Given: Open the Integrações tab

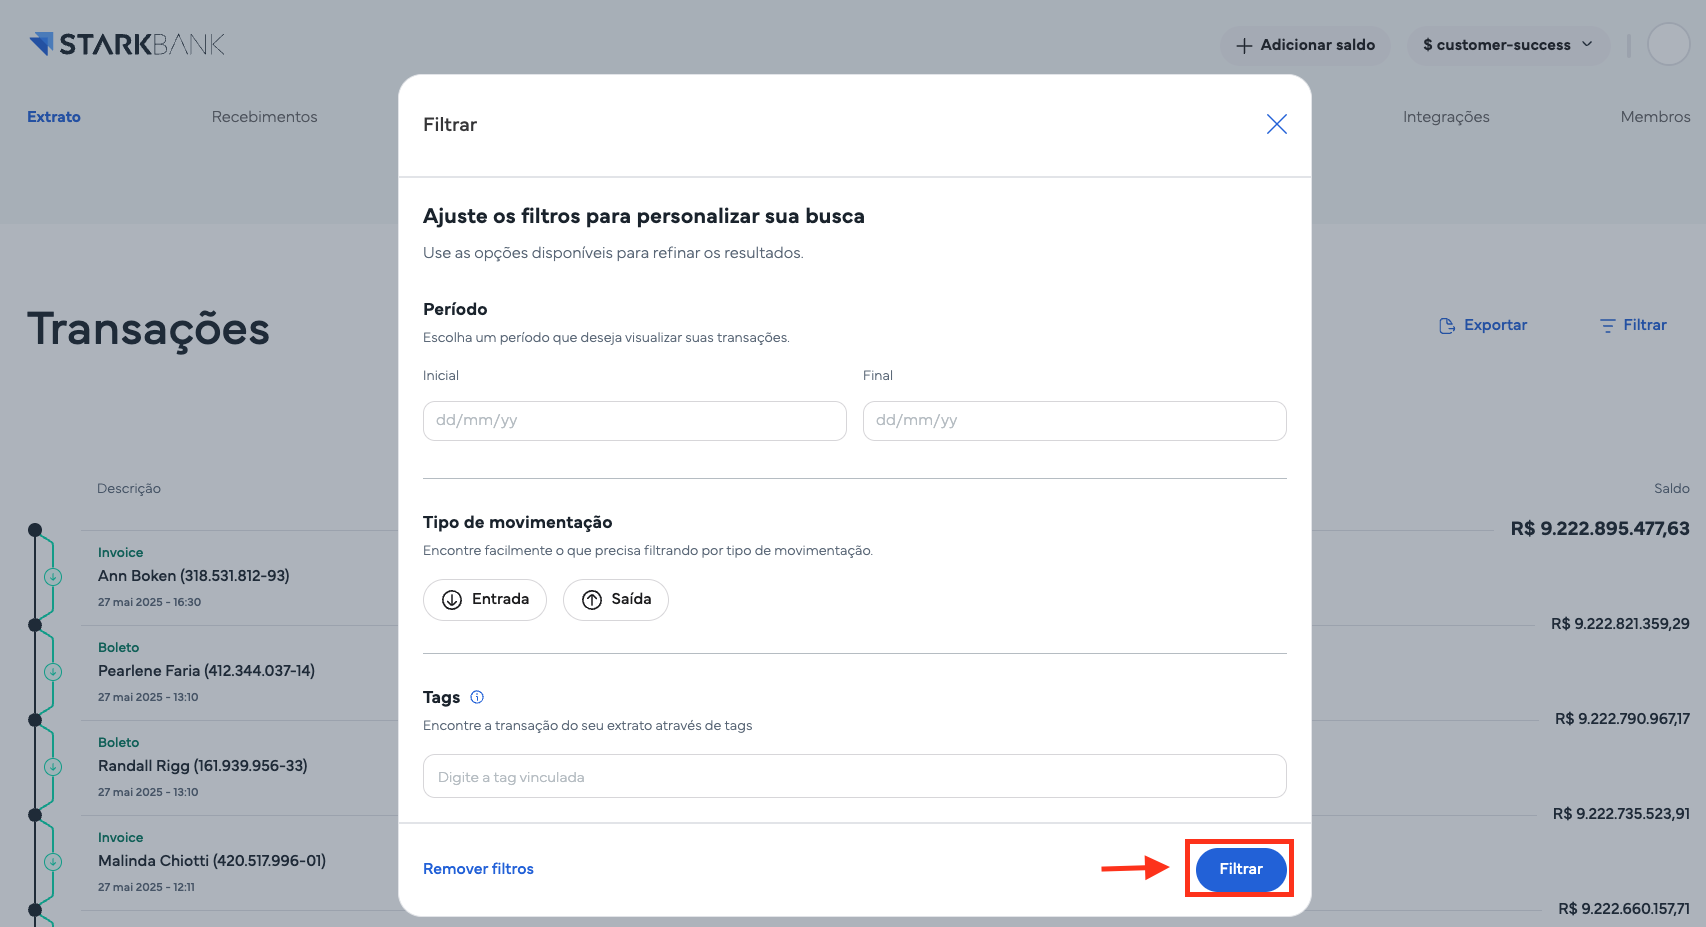Looking at the screenshot, I should (x=1446, y=117).
